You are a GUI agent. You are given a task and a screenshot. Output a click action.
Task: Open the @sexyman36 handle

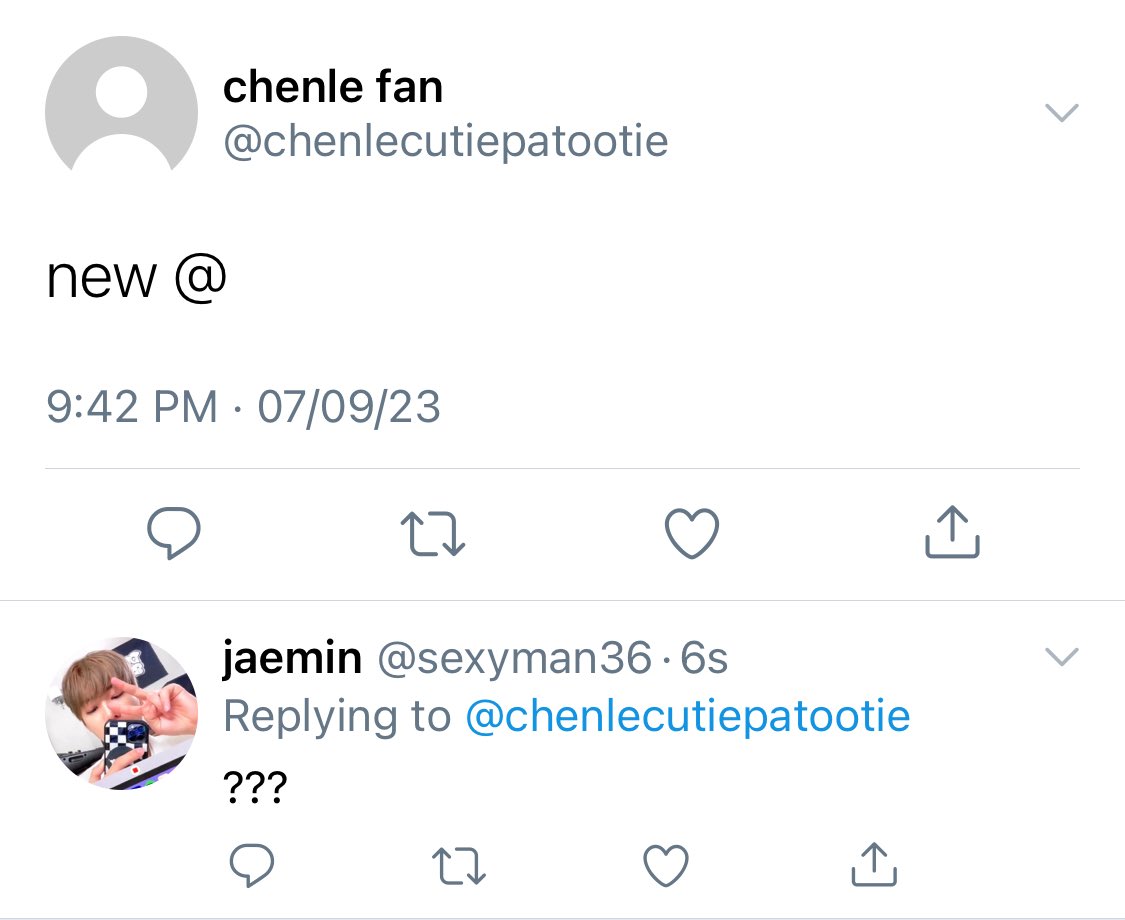514,658
